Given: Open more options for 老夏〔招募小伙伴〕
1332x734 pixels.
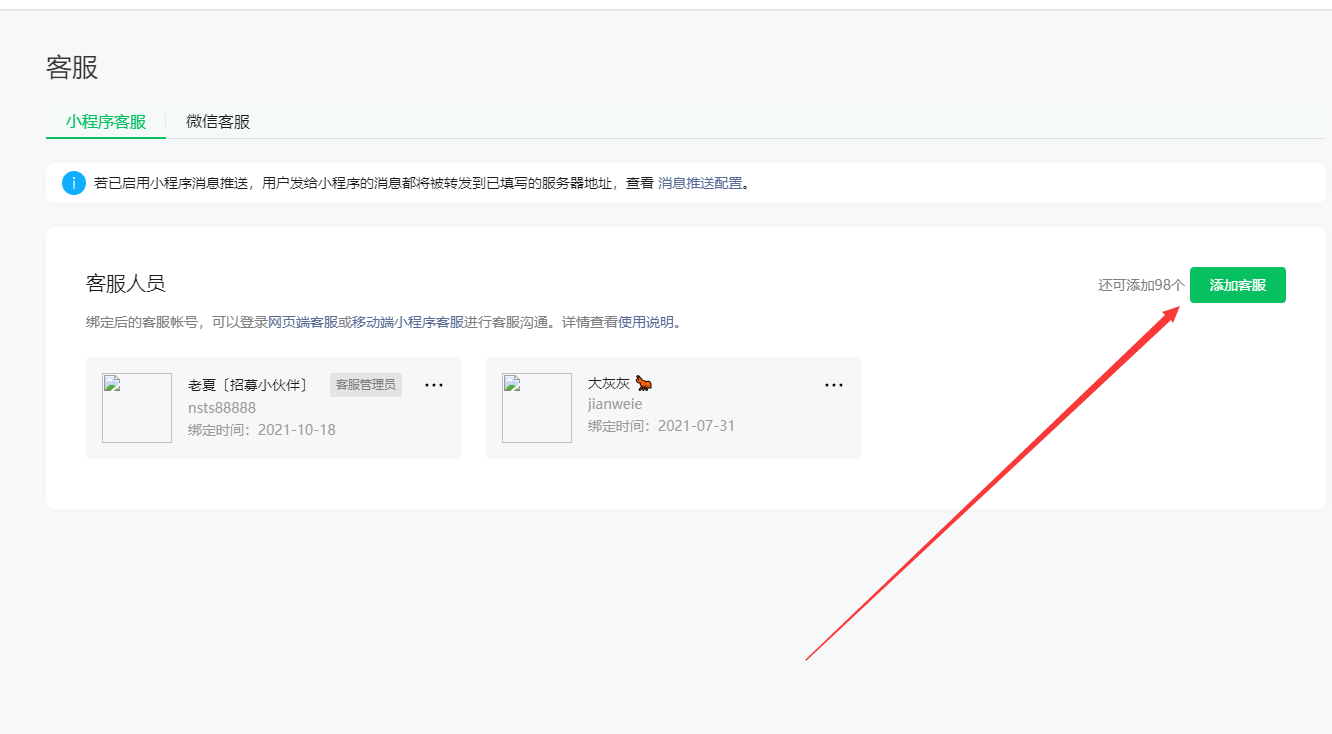Looking at the screenshot, I should [434, 385].
